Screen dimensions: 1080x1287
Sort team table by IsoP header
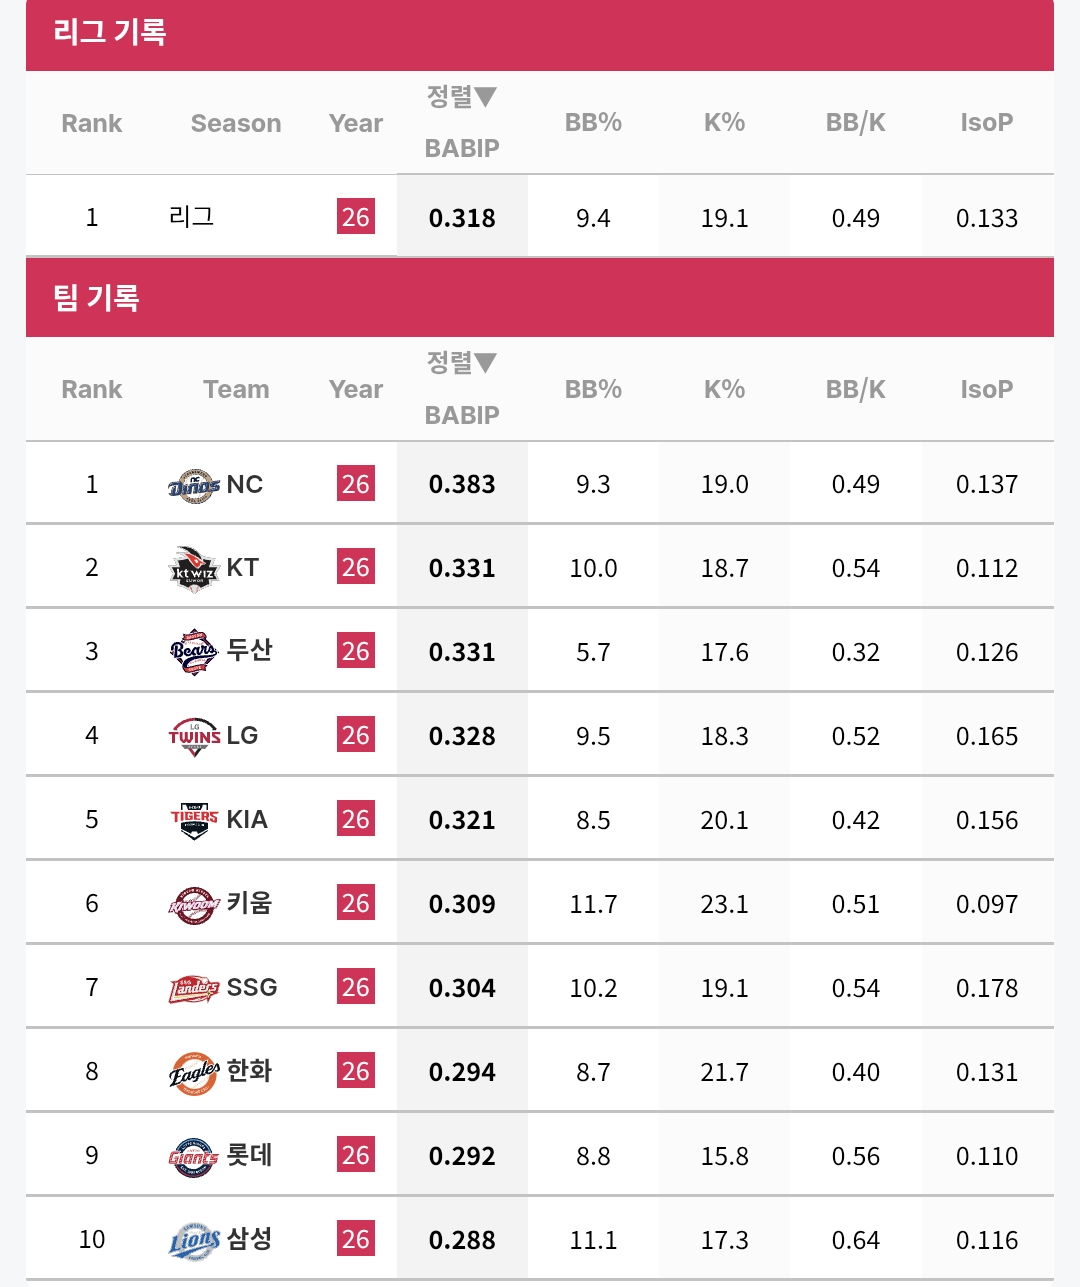pos(986,389)
